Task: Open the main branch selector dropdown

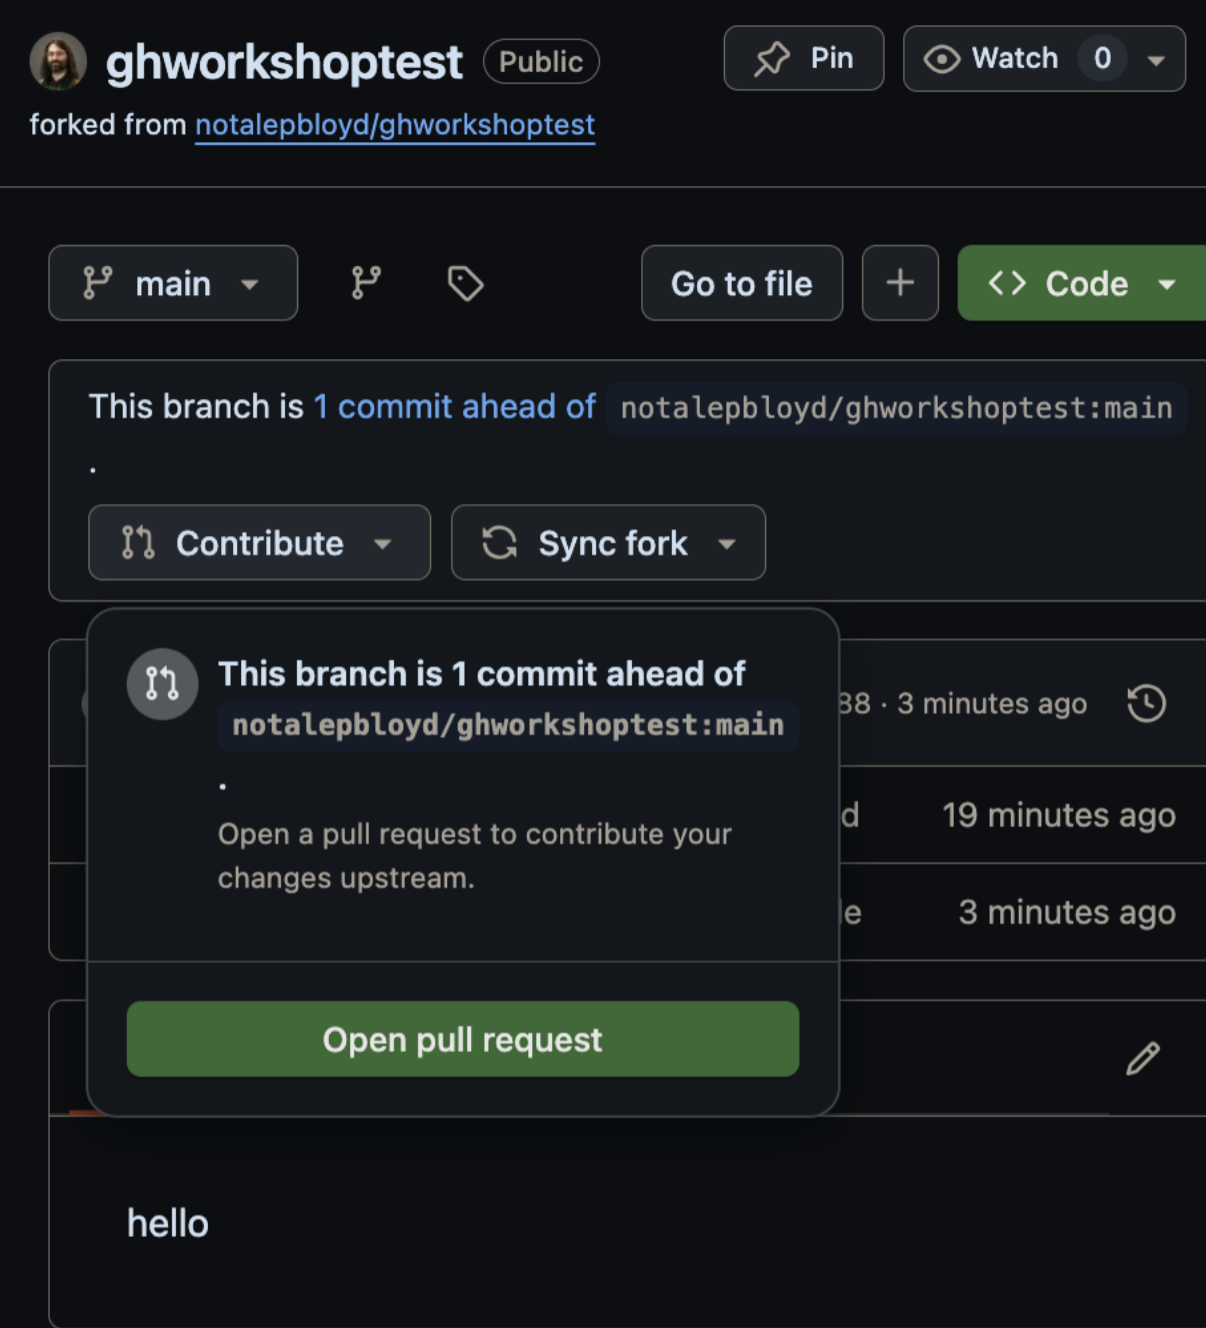Action: pos(173,283)
